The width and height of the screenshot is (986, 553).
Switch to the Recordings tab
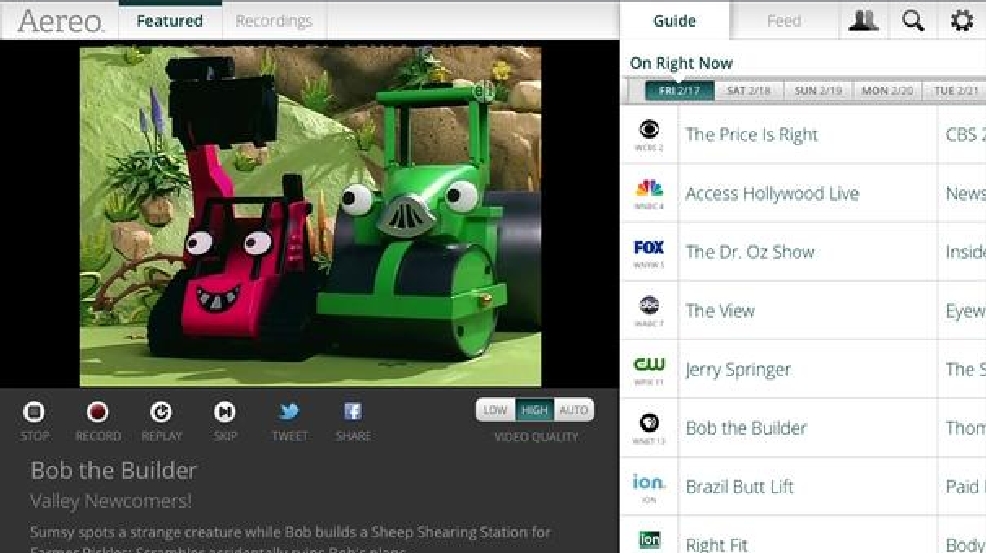point(274,21)
